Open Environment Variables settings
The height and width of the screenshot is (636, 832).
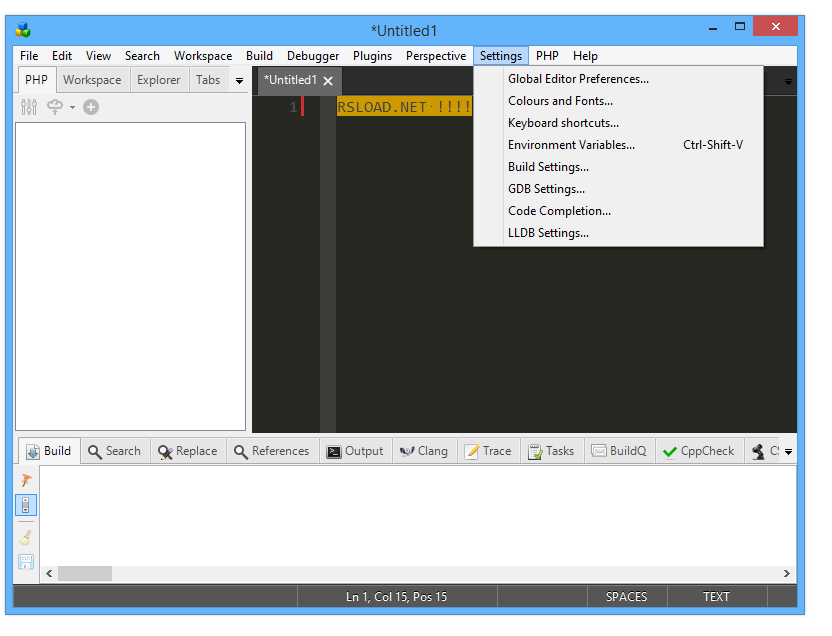click(571, 144)
